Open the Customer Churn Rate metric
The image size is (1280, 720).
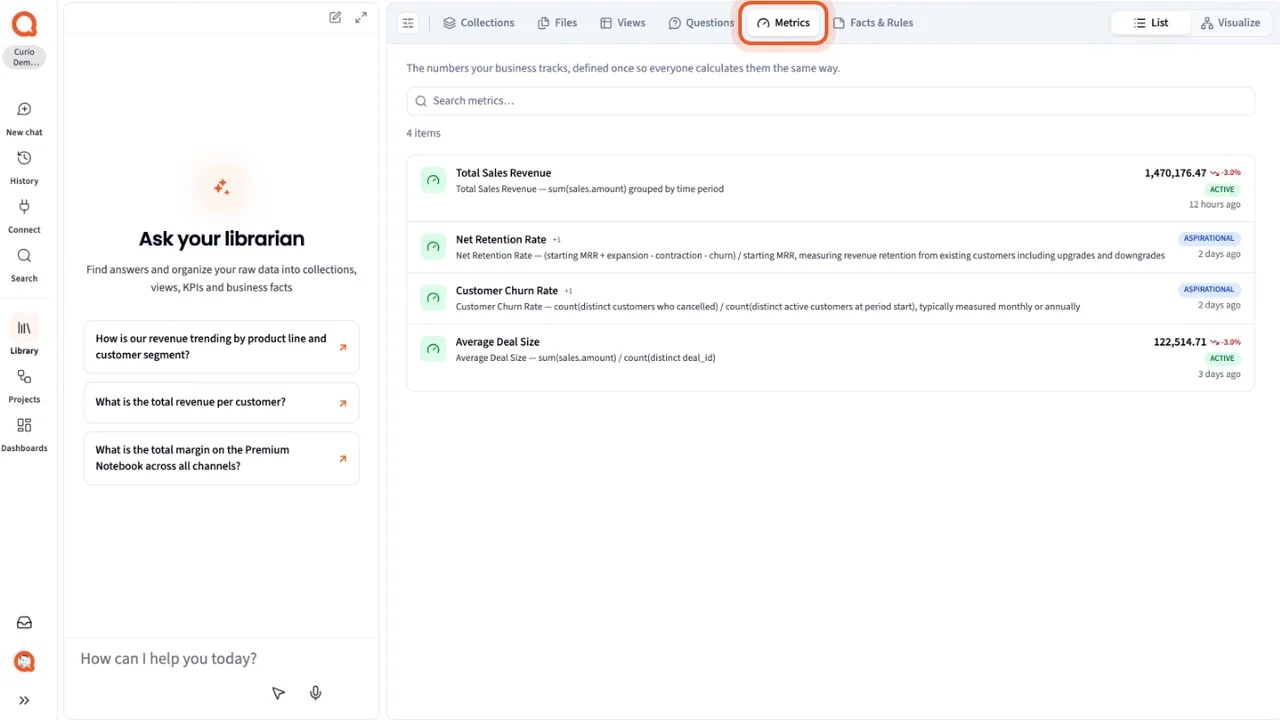click(x=830, y=298)
